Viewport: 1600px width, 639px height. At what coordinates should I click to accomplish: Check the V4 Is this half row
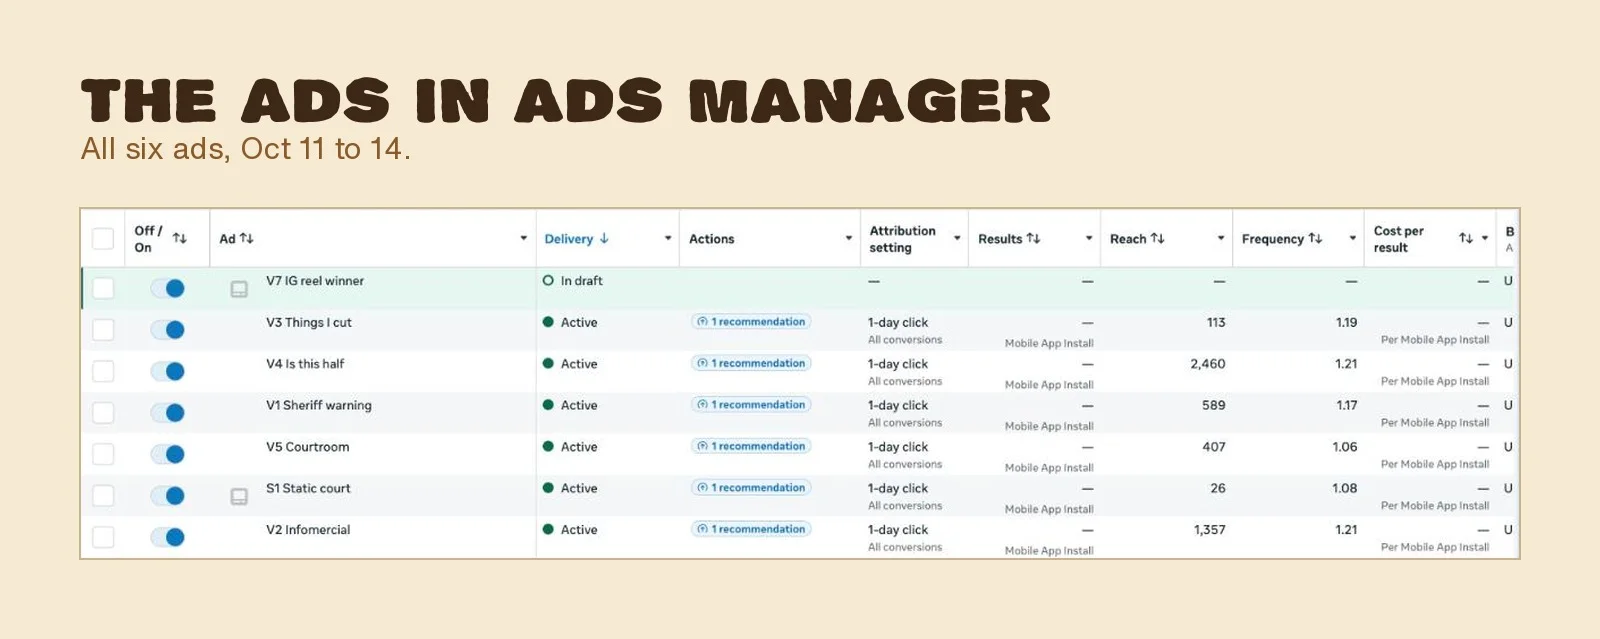coord(103,371)
